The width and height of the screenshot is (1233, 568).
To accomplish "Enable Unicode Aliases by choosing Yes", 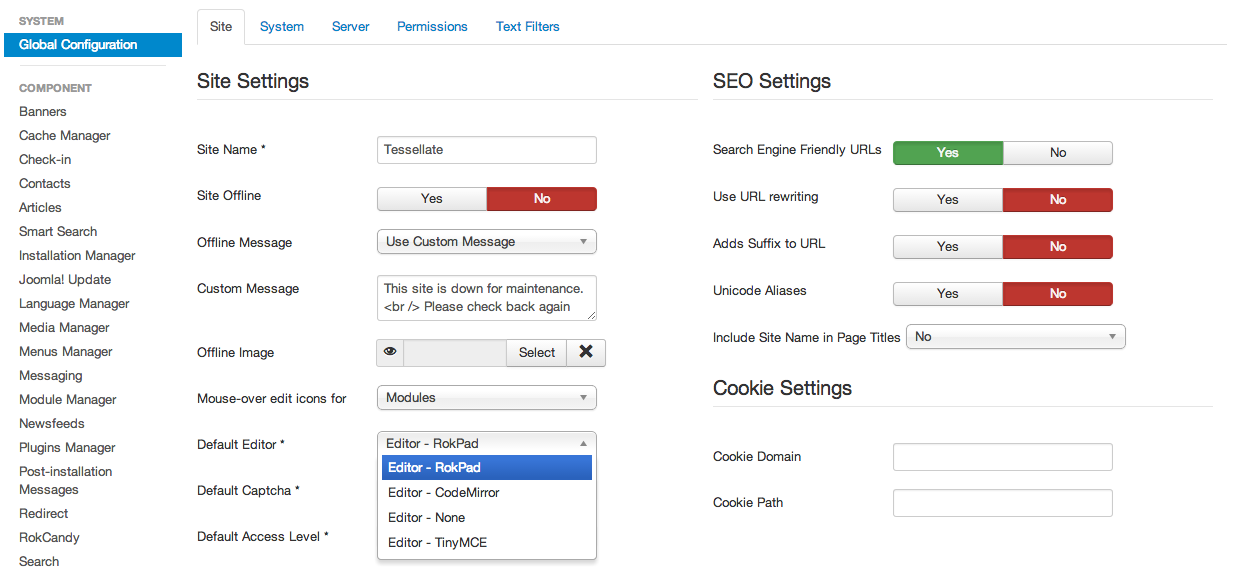I will [x=947, y=294].
